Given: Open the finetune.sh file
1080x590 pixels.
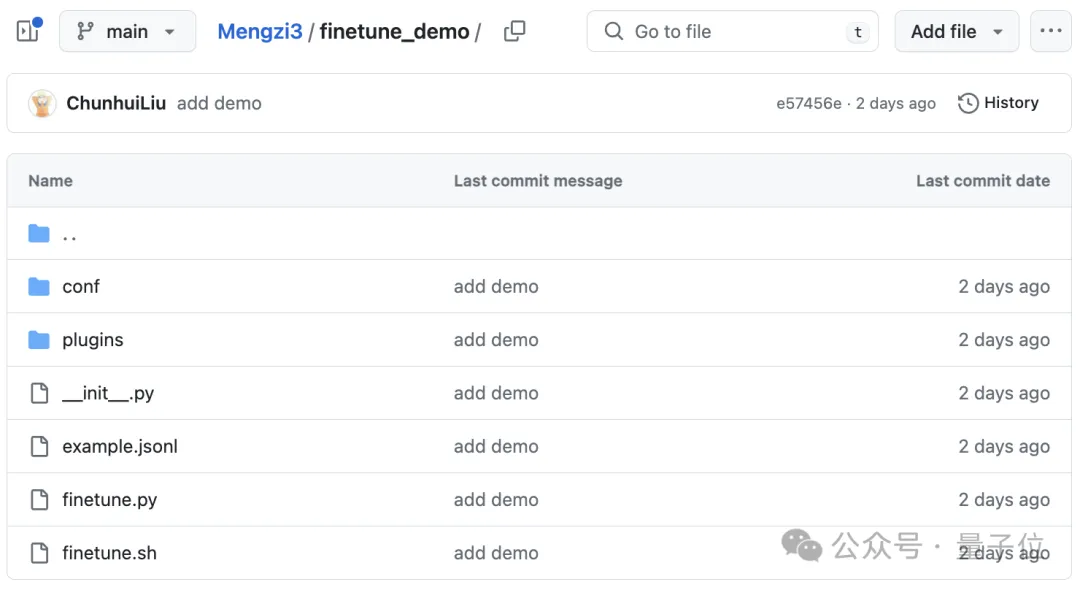Looking at the screenshot, I should click(109, 553).
